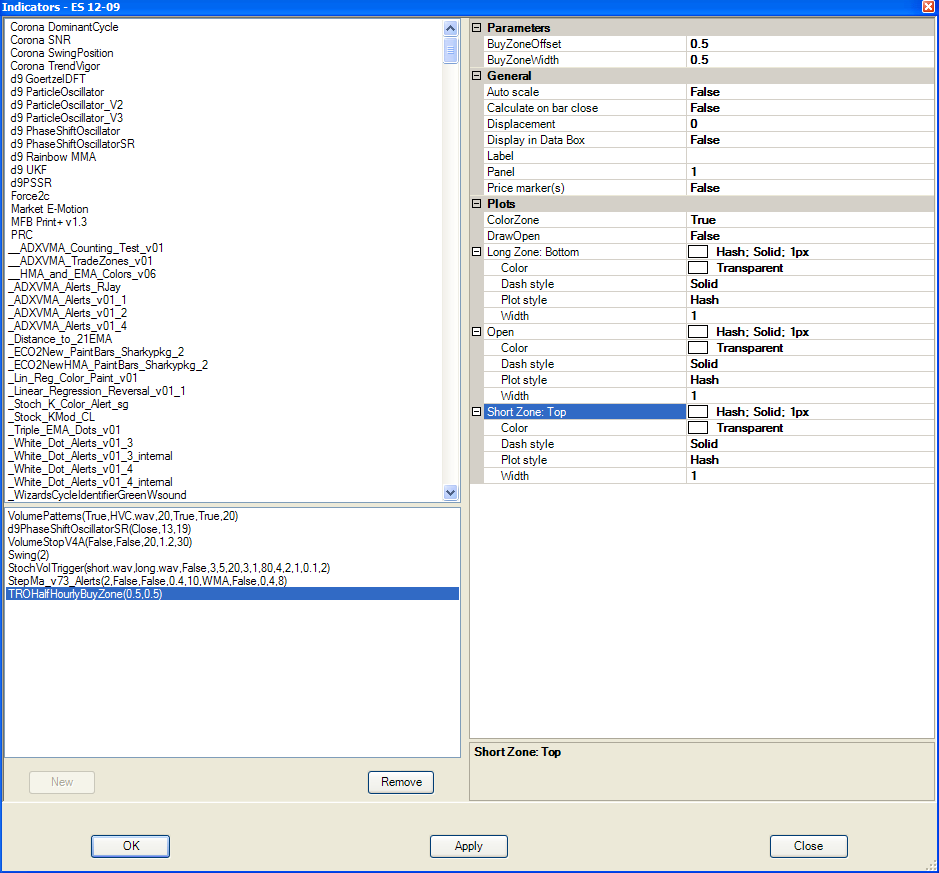Select applied d9PhaseShiftOscillatorSR(Close,13,19) entry
Screen dimensions: 939x873
point(99,529)
